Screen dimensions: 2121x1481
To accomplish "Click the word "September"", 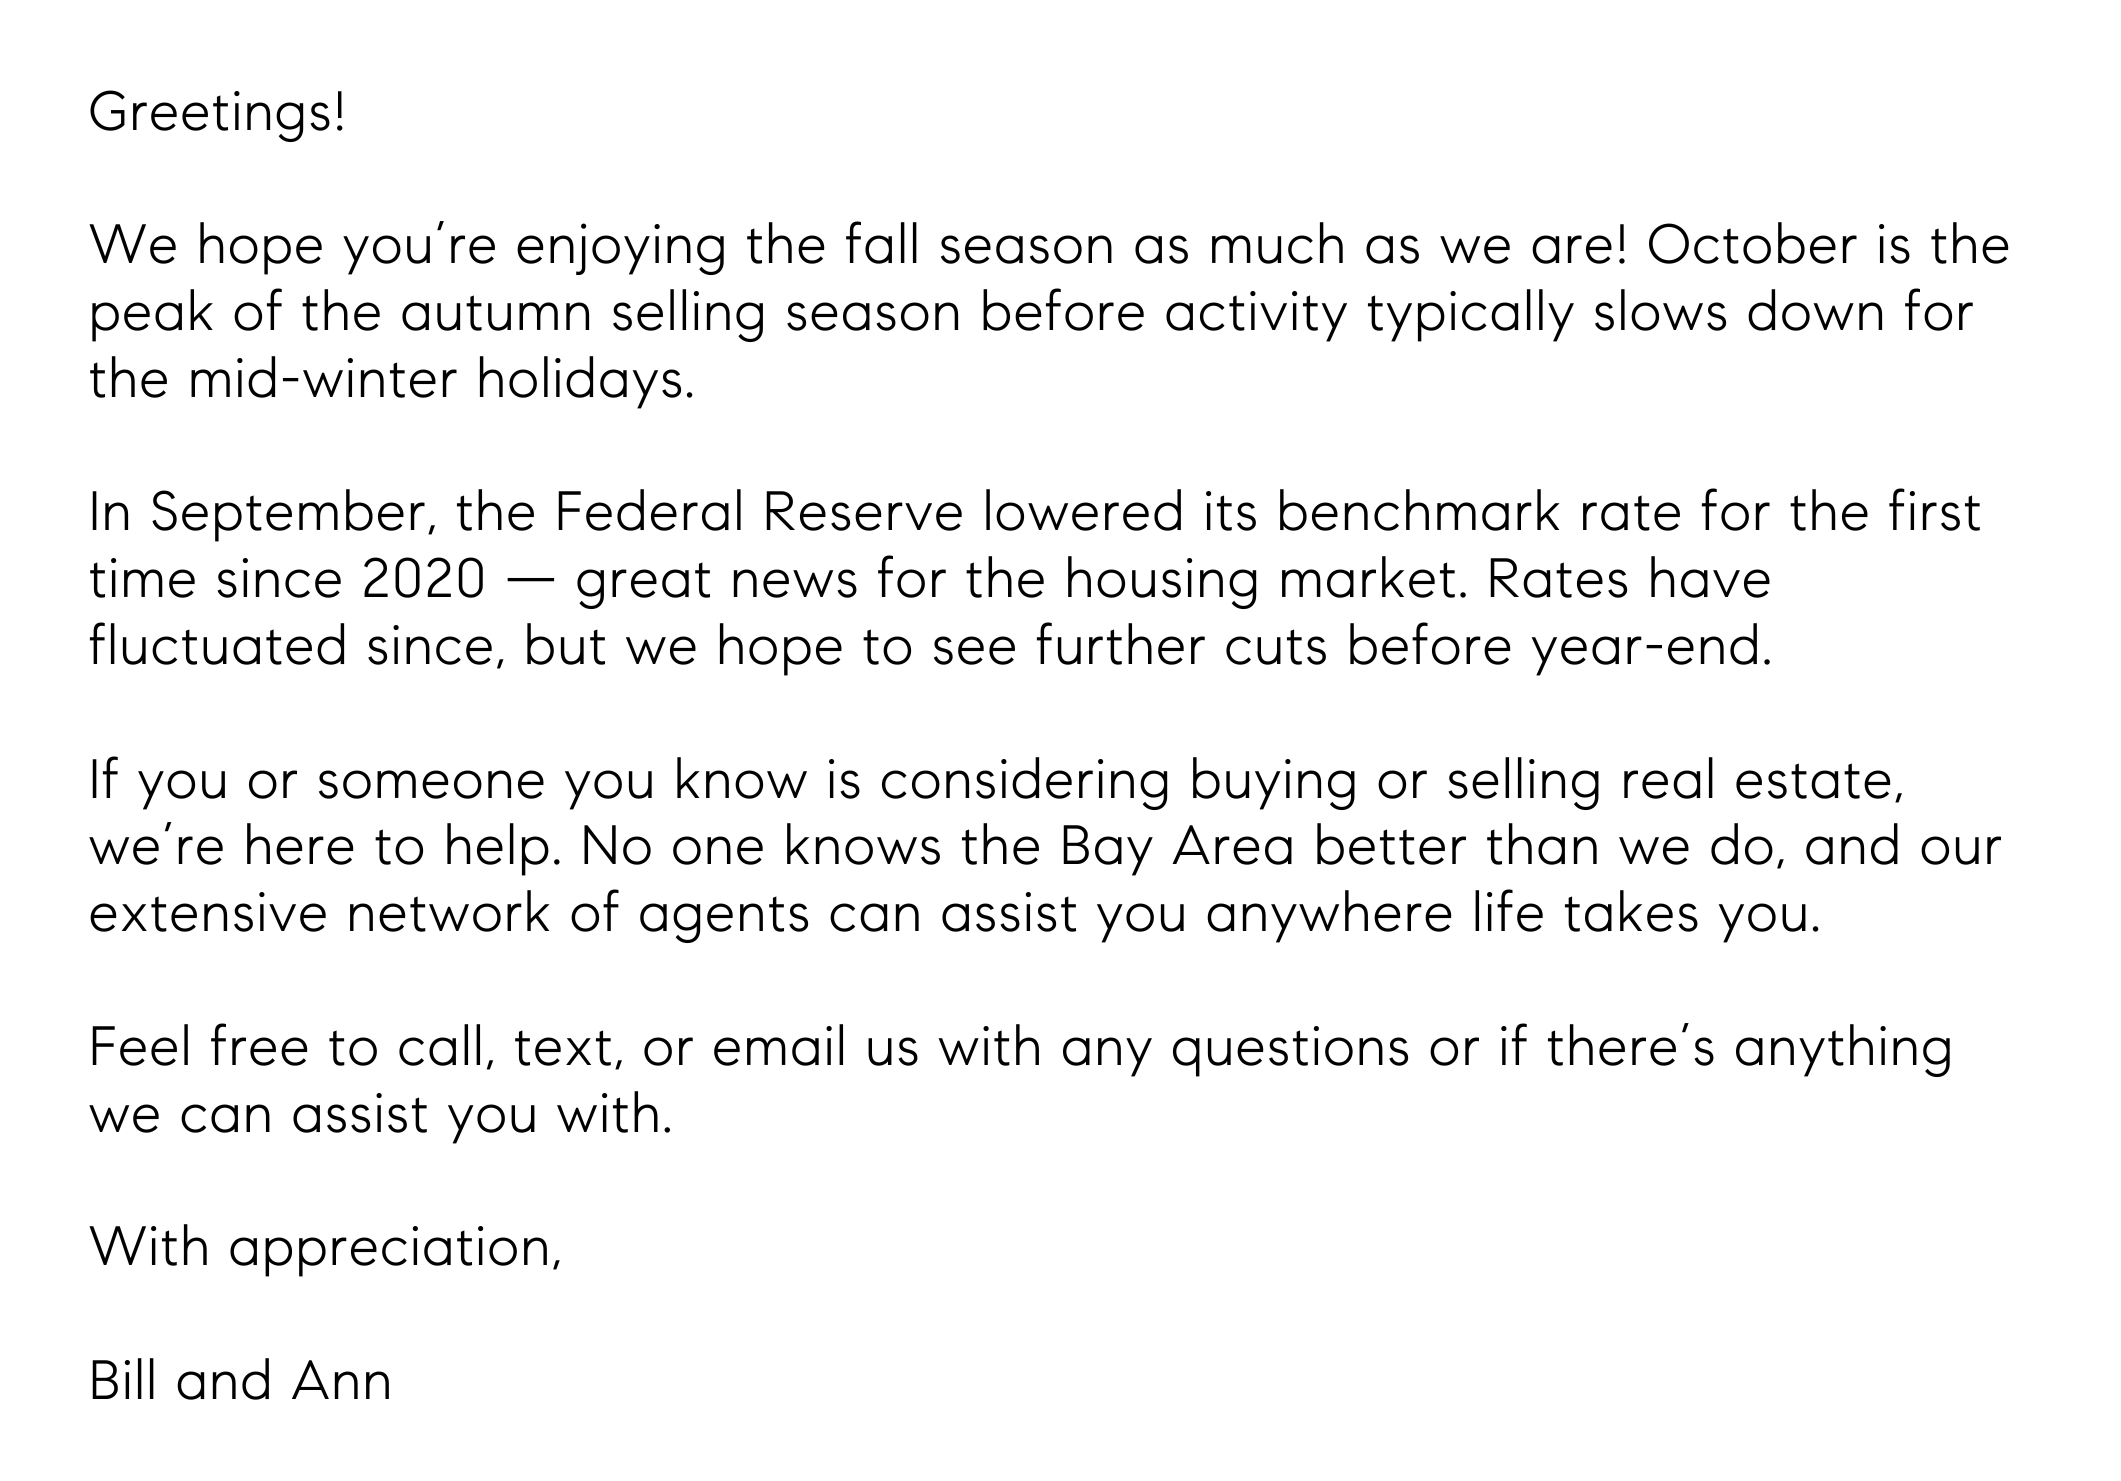I will pos(291,514).
